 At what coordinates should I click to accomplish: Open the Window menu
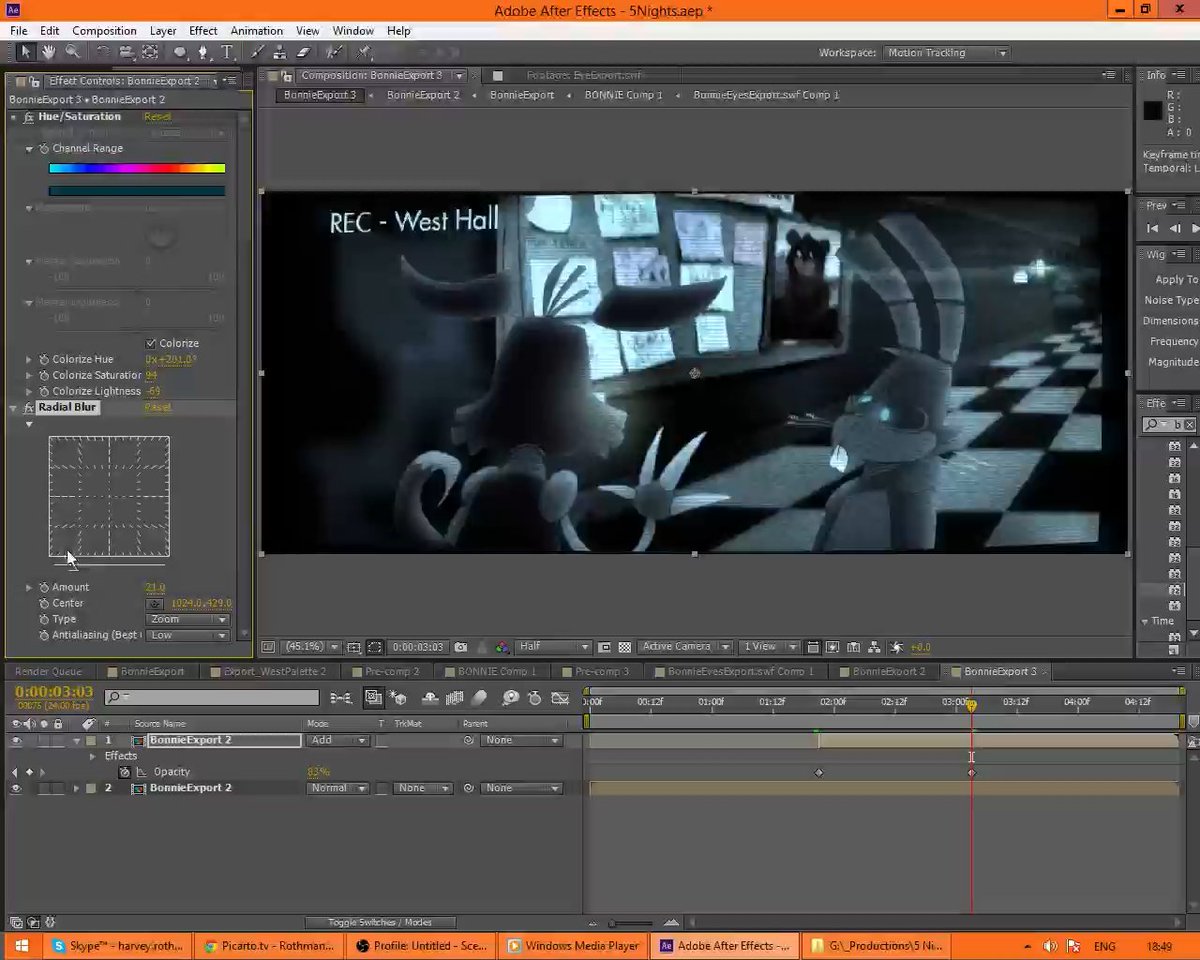pos(353,31)
